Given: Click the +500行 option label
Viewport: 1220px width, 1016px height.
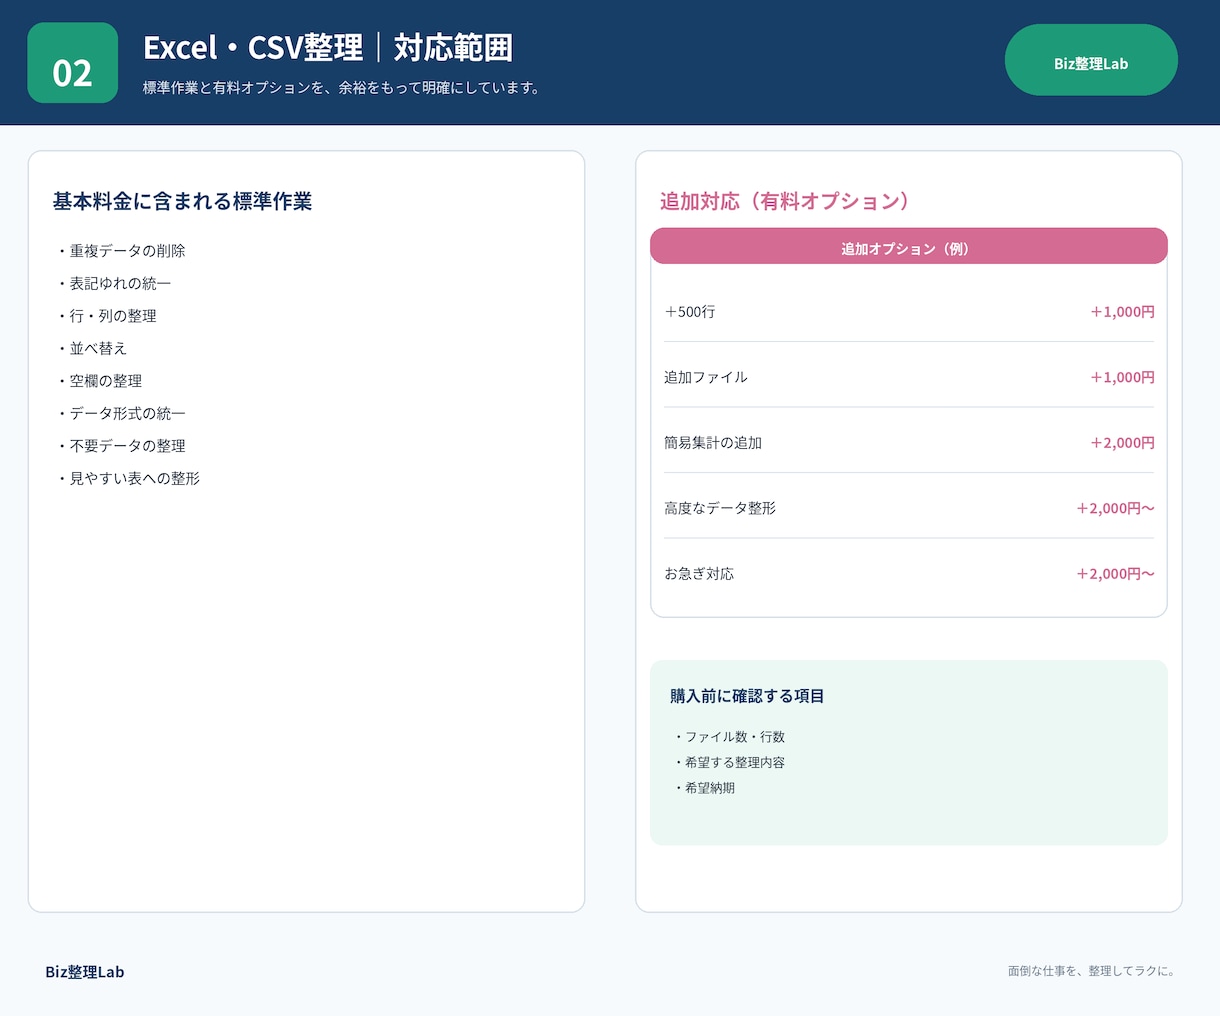Looking at the screenshot, I should (x=690, y=312).
